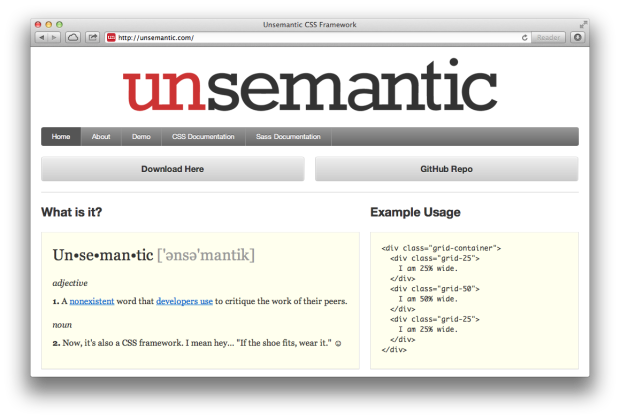Click the 'I am 50% wide.' code line
Viewport: 620px width, 419px height.
click(x=428, y=299)
